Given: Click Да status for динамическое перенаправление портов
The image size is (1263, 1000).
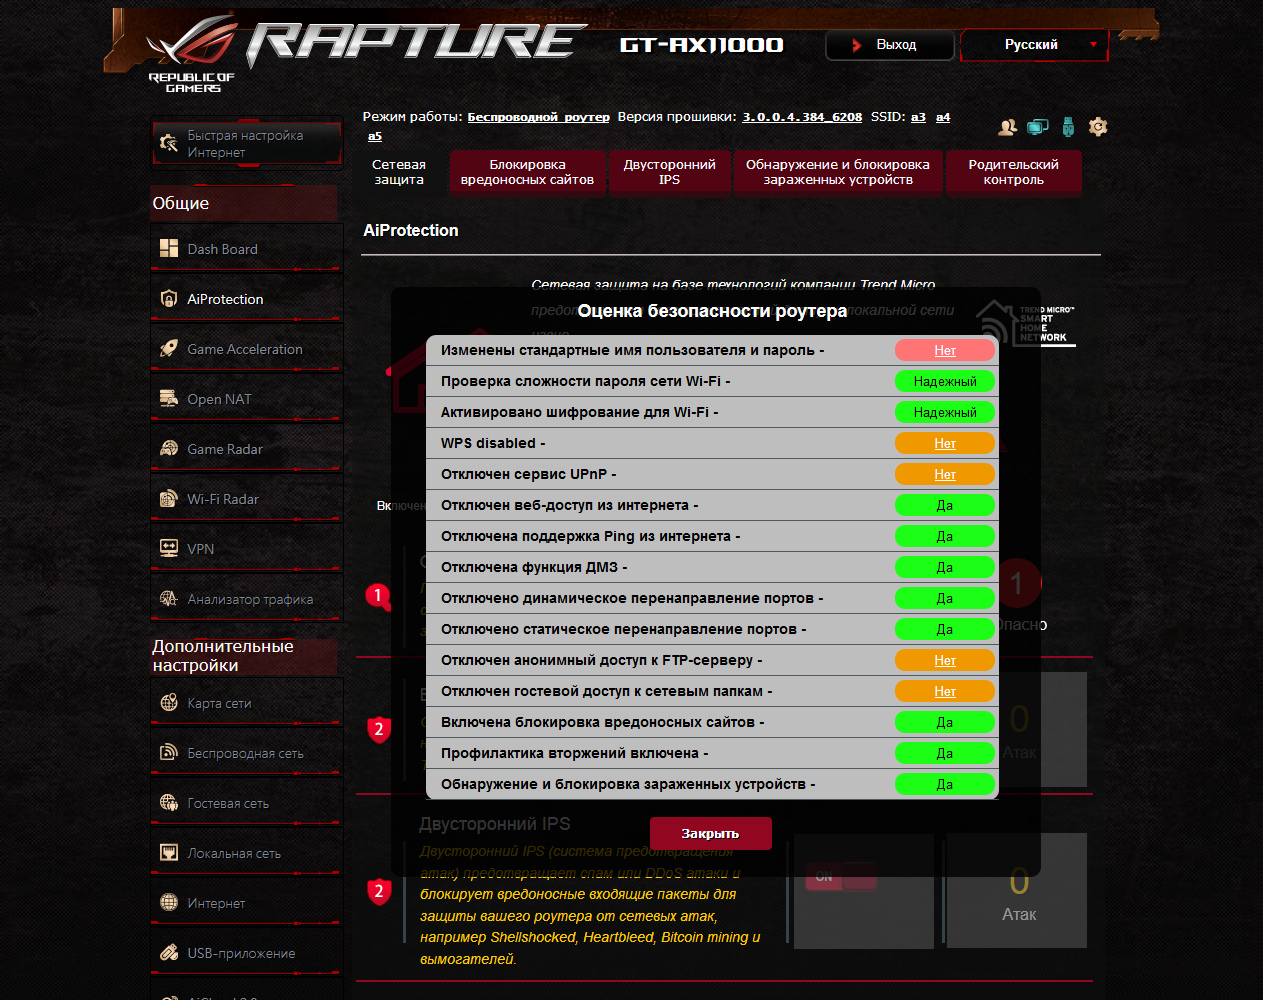Looking at the screenshot, I should click(945, 598).
